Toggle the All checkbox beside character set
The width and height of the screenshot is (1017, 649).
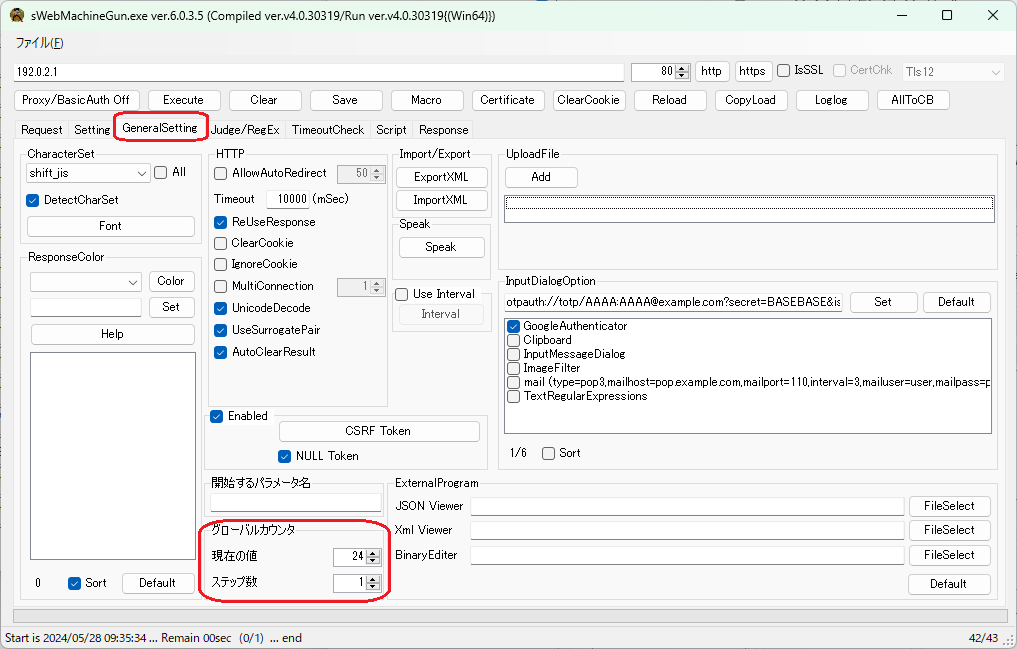coord(161,172)
